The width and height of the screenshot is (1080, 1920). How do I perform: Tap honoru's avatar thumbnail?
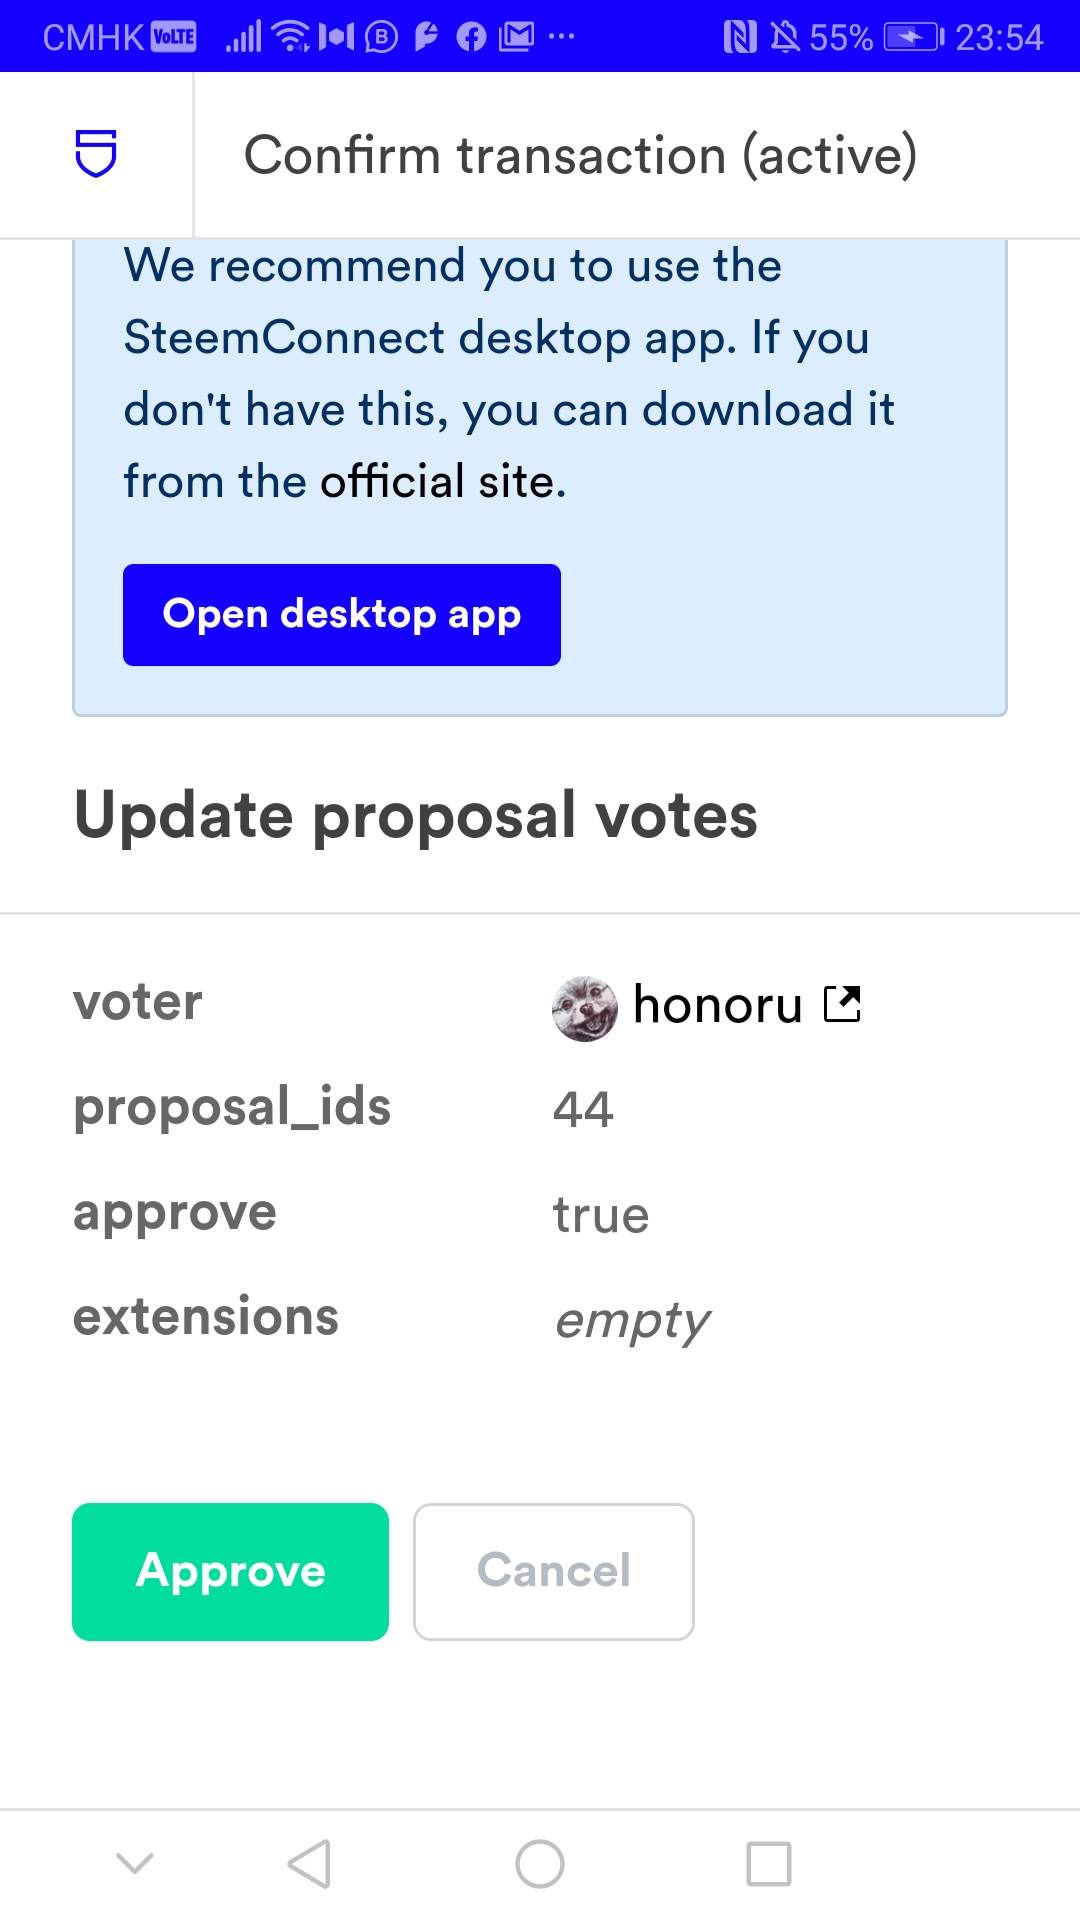click(x=584, y=1008)
